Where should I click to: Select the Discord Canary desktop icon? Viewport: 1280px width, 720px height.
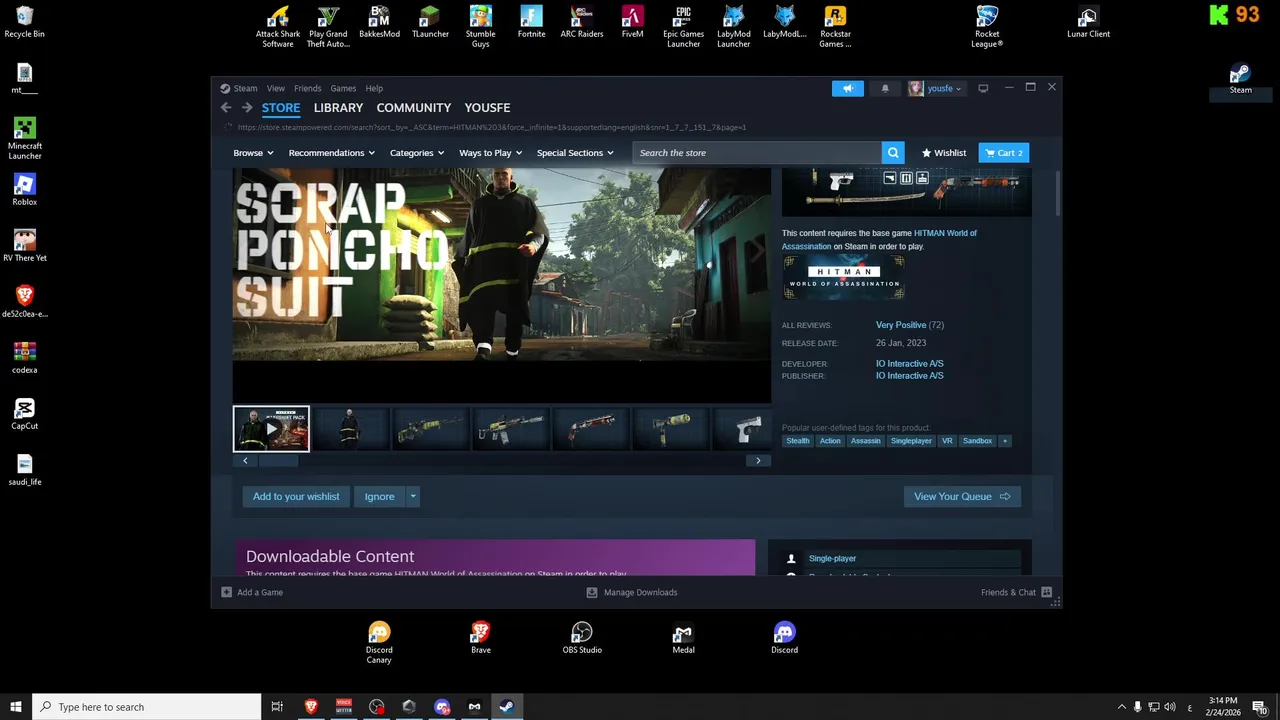379,642
